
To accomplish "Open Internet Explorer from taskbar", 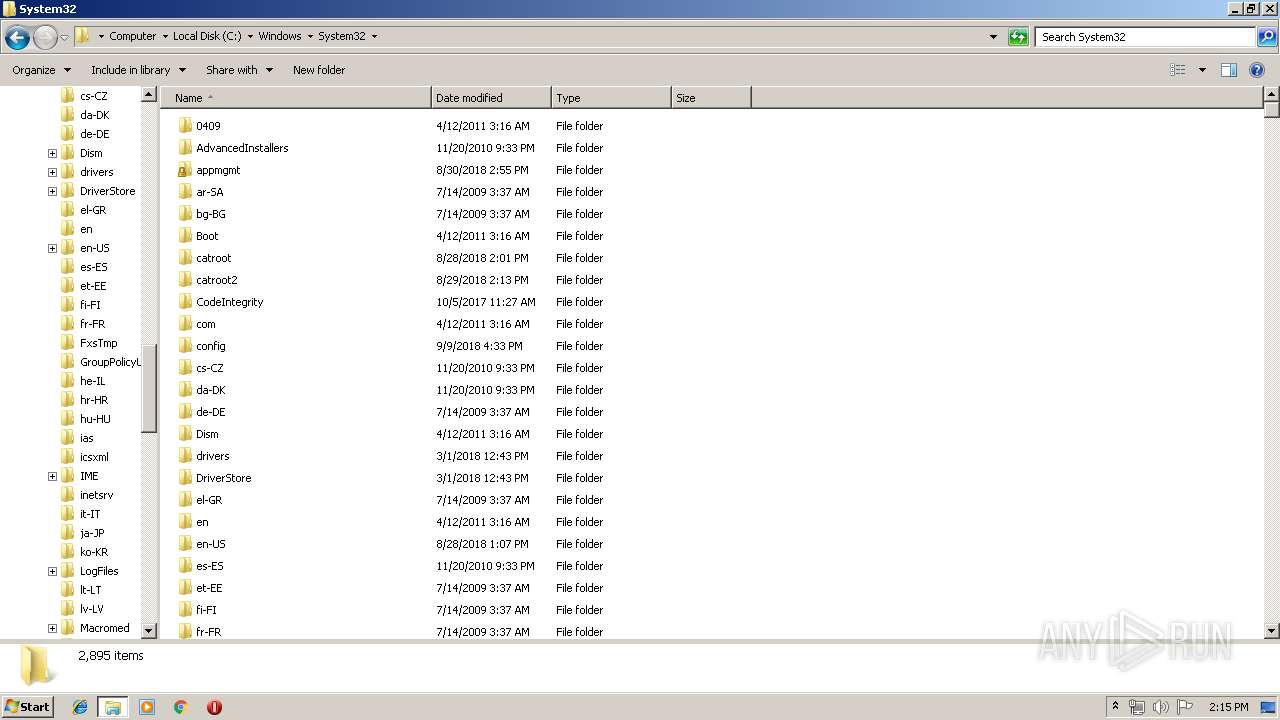I will click(80, 707).
